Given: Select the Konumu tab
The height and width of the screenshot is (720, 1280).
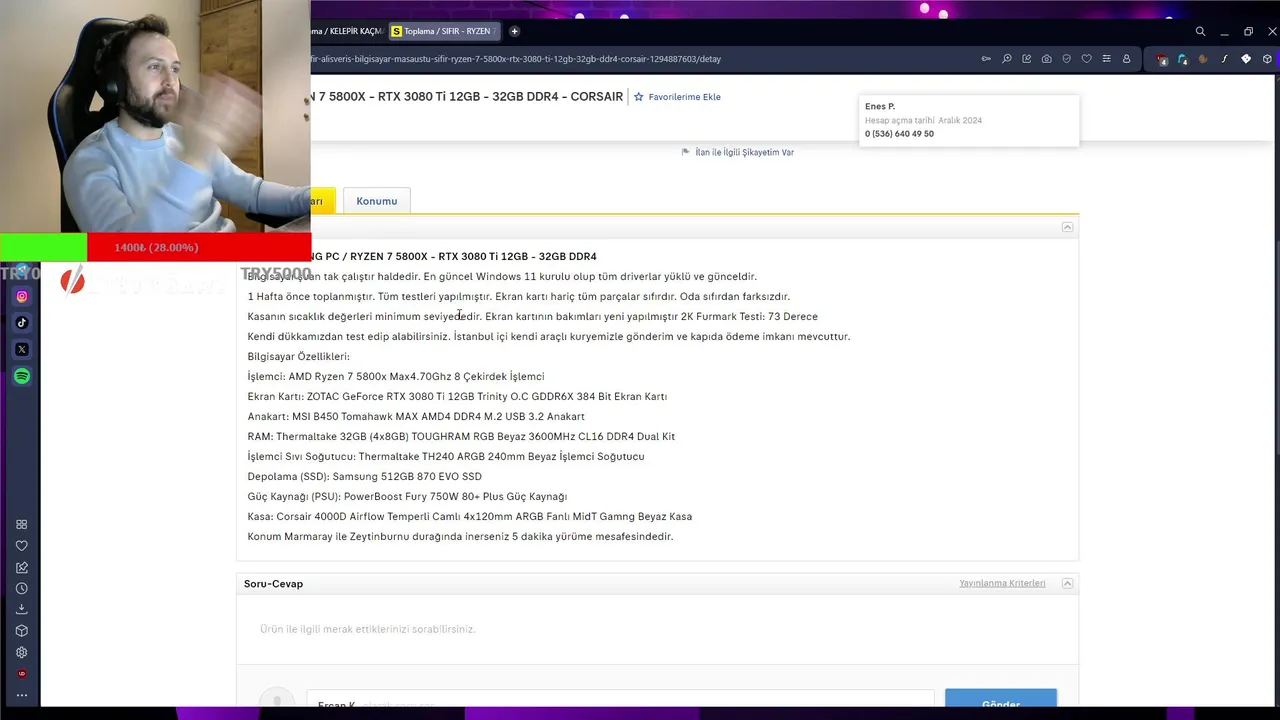Looking at the screenshot, I should pyautogui.click(x=377, y=201).
